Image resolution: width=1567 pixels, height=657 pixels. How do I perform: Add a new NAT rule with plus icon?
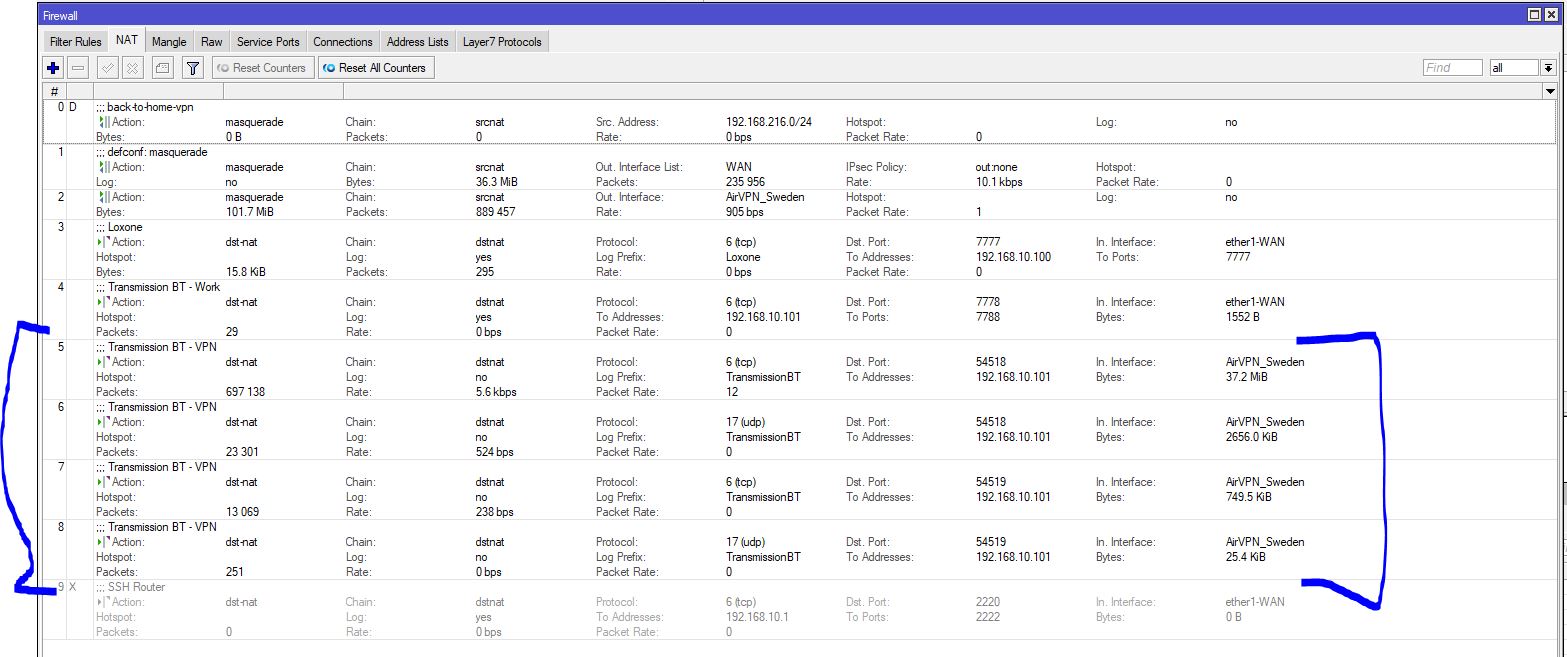[x=53, y=68]
